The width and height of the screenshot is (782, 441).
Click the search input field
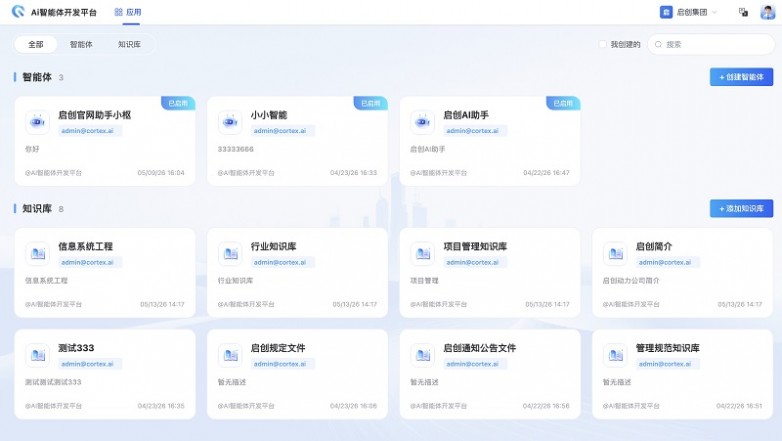pyautogui.click(x=711, y=44)
